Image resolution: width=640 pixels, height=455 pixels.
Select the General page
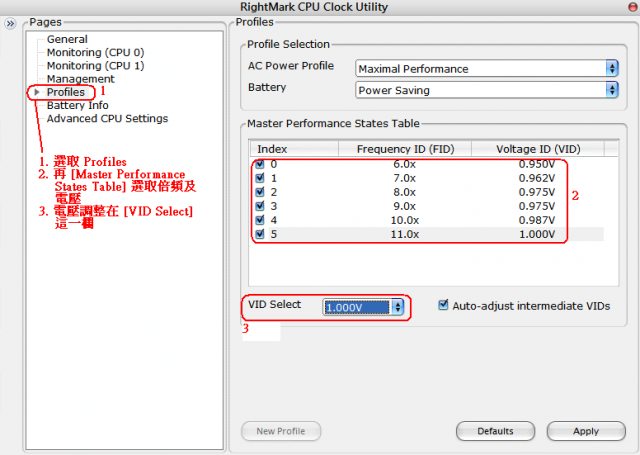coord(67,39)
